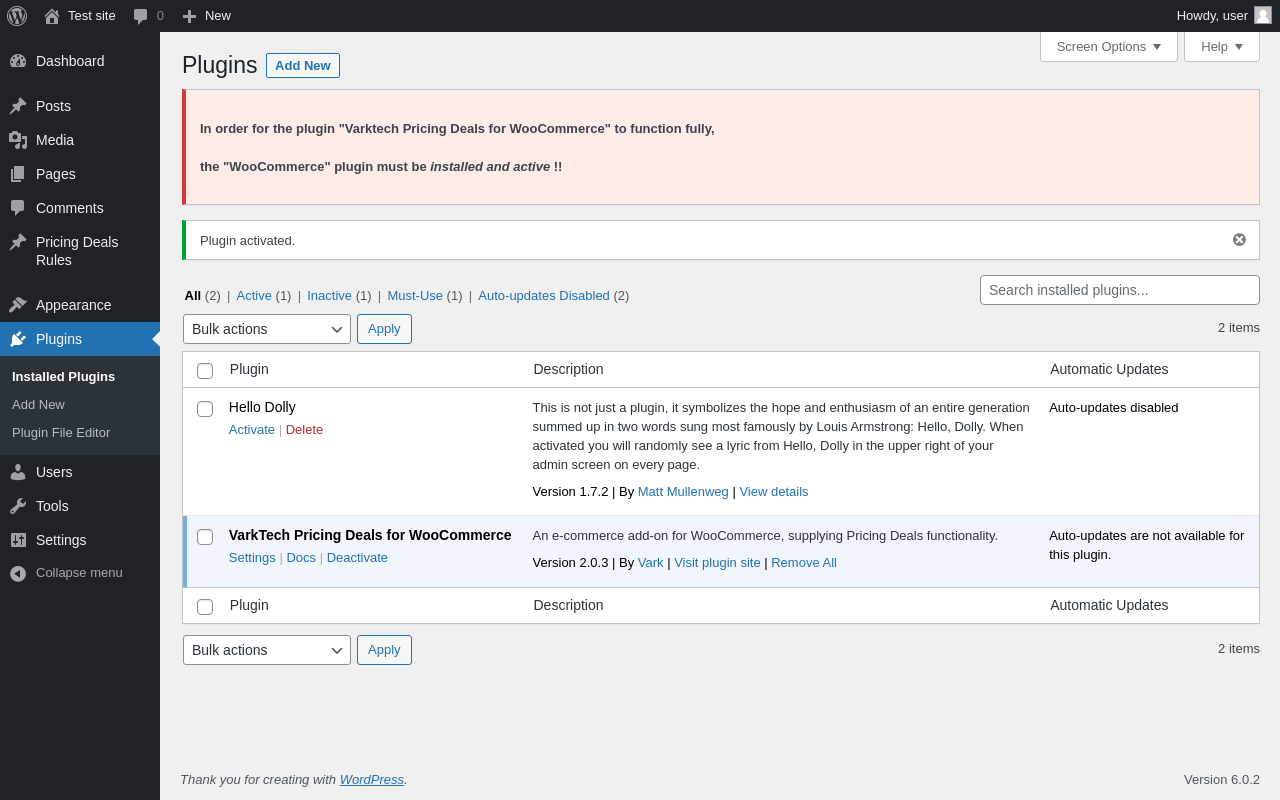The height and width of the screenshot is (800, 1280).
Task: Click the top Apply button
Action: click(384, 329)
